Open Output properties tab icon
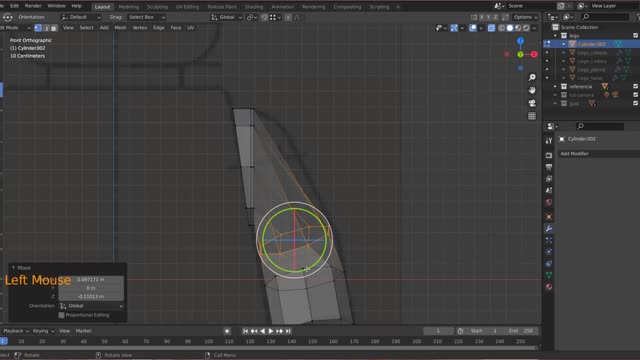 point(549,167)
